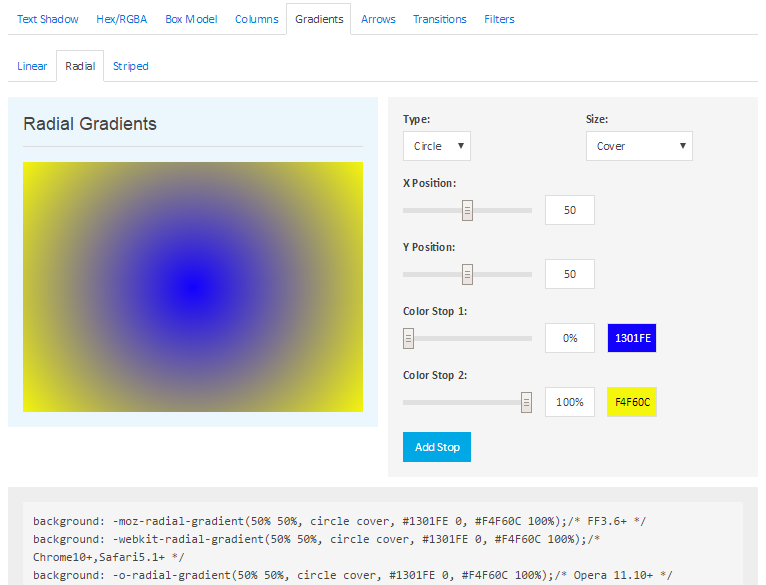Focus the Color Stop 1 percent field
Viewport: 766px width, 585px height.
570,338
